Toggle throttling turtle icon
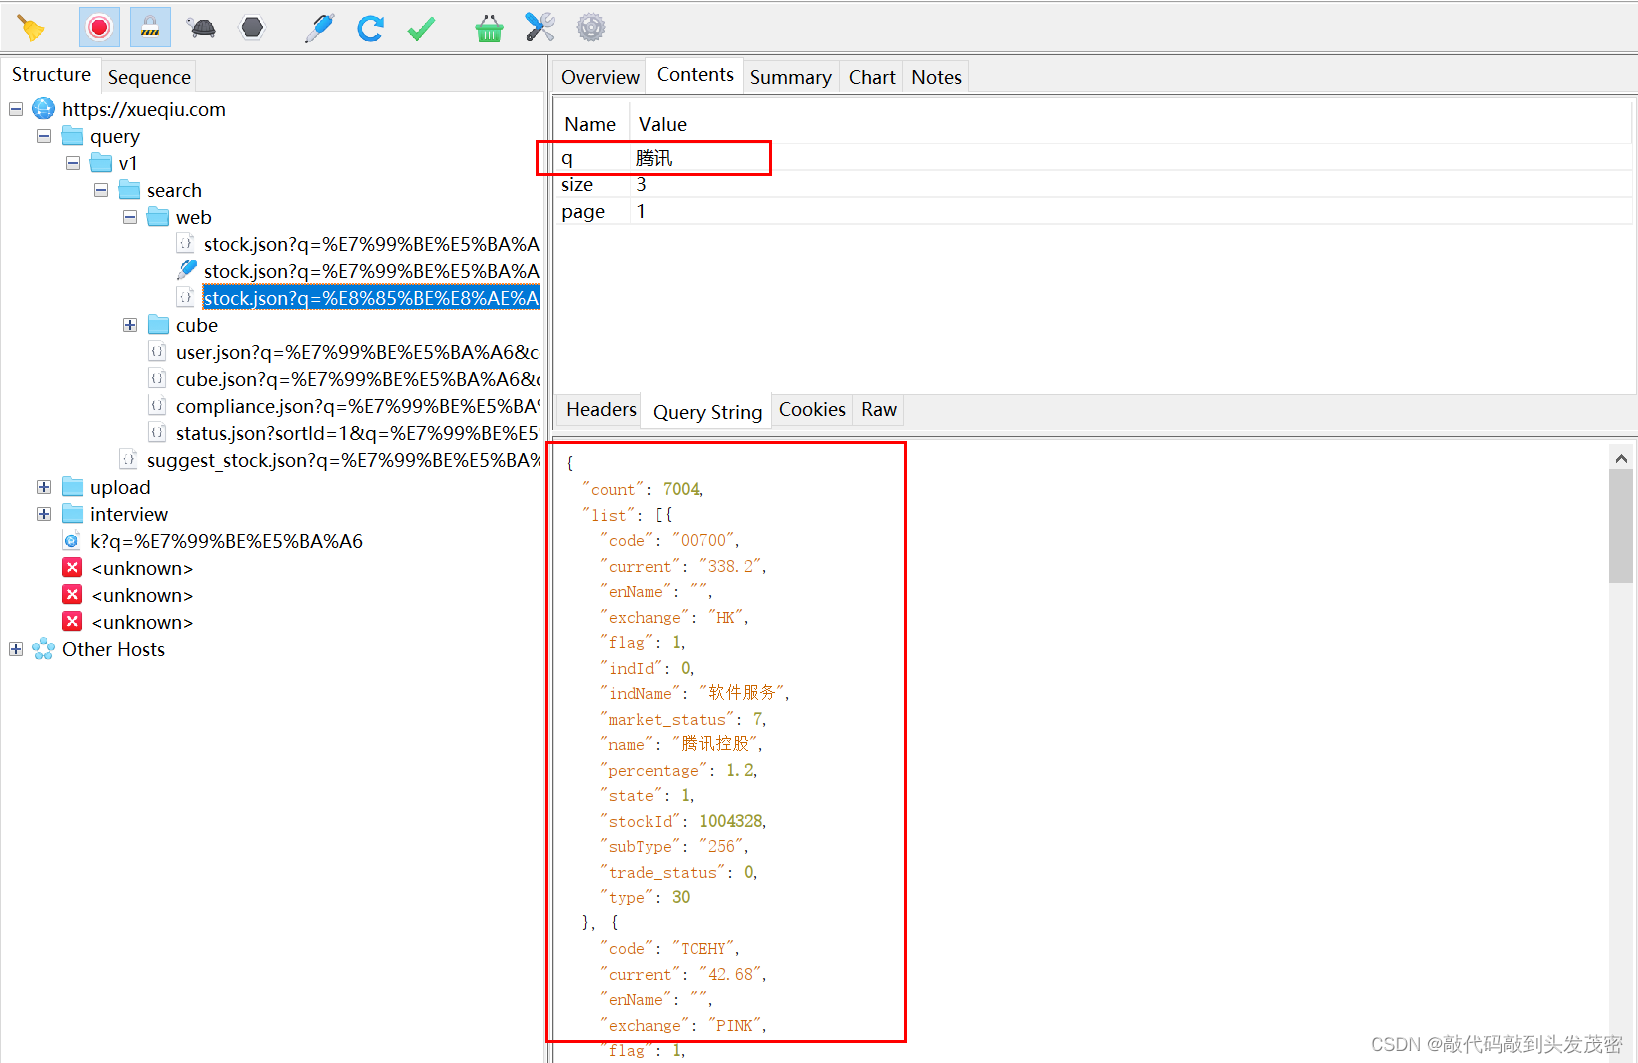 201,28
